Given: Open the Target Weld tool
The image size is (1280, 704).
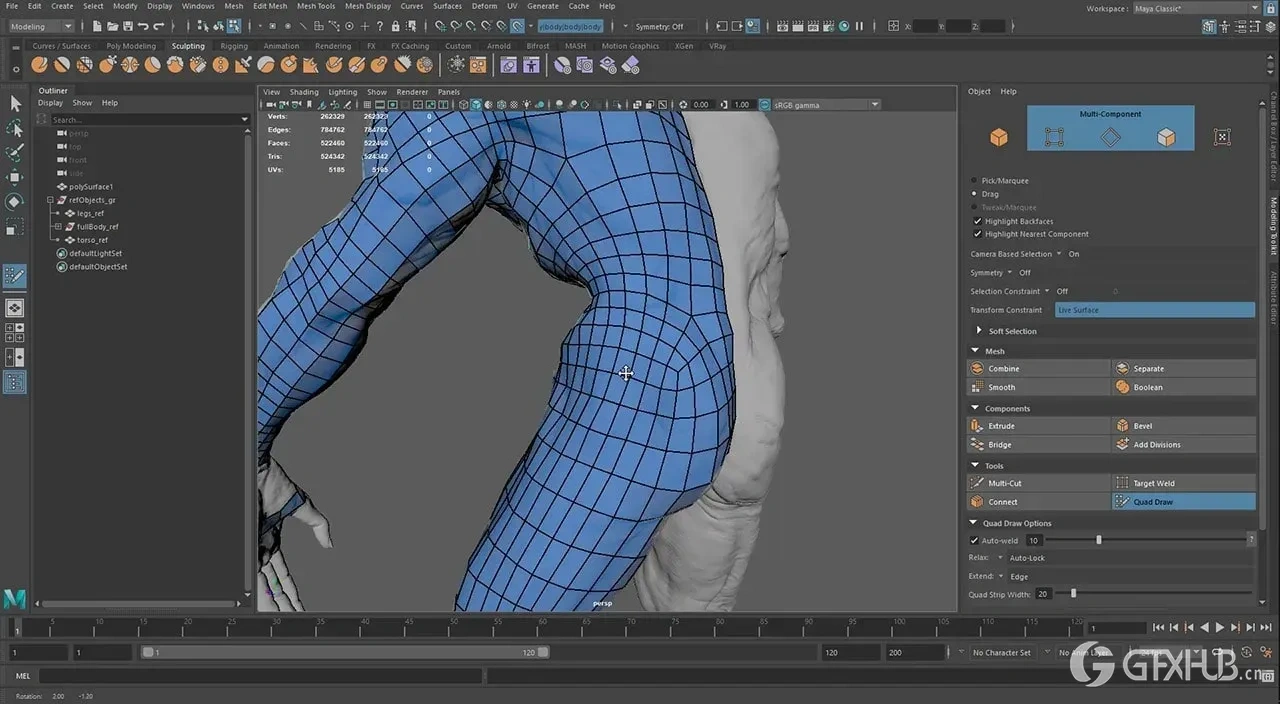Looking at the screenshot, I should (1155, 483).
